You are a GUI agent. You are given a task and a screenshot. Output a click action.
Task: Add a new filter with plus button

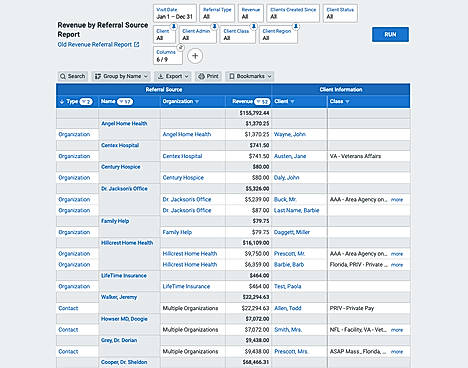[195, 56]
